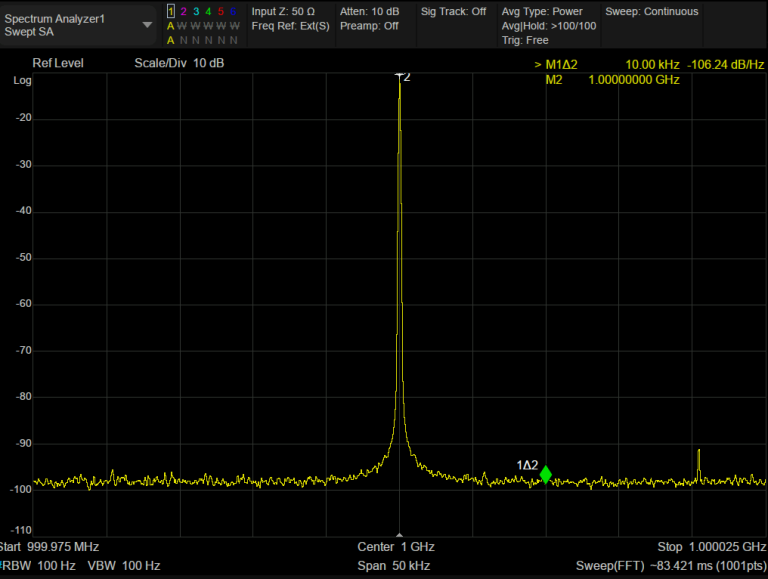Select trace 1 number indicator

170,12
